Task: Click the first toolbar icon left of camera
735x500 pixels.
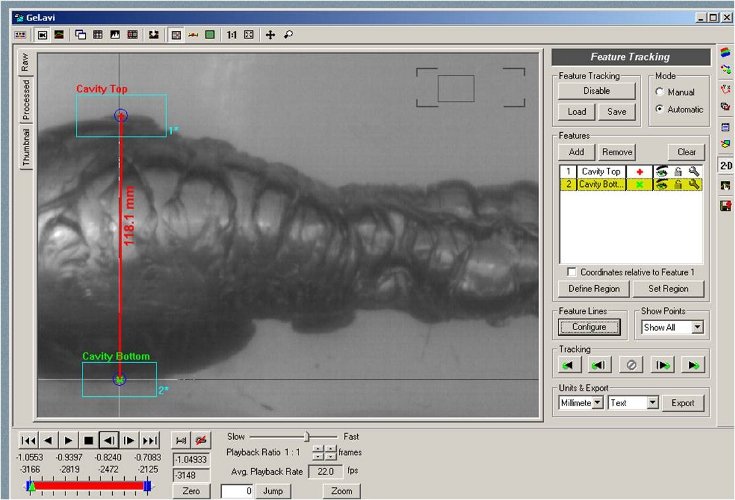Action: coord(20,35)
